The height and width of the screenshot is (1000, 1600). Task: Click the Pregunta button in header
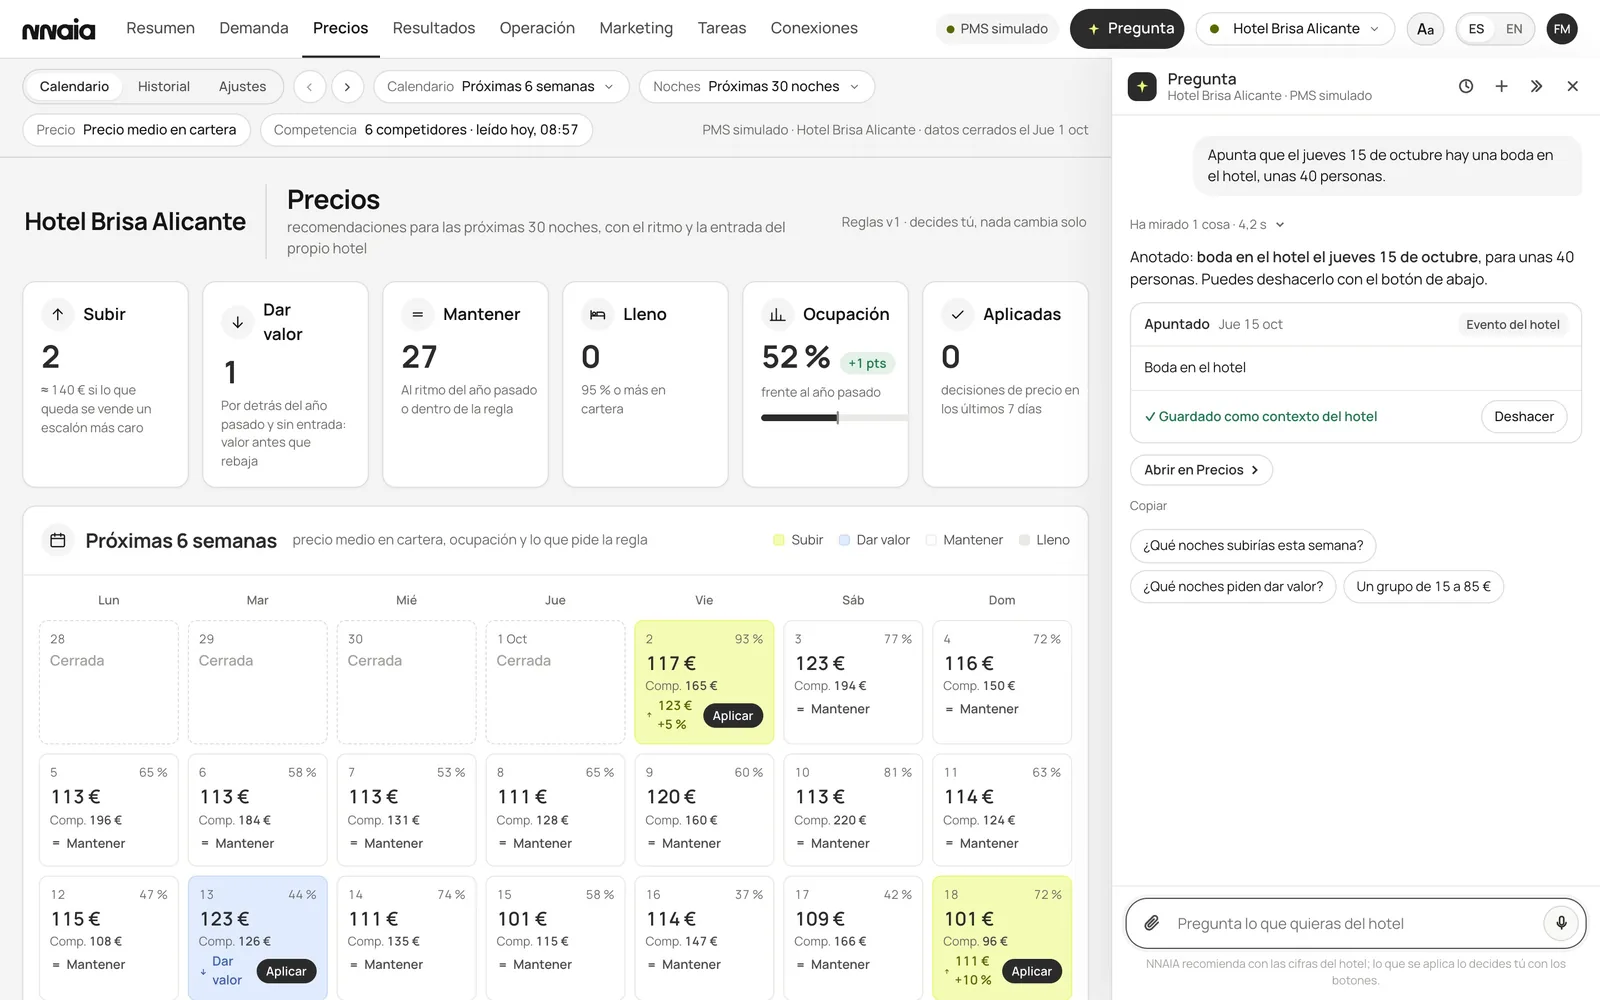pyautogui.click(x=1127, y=29)
